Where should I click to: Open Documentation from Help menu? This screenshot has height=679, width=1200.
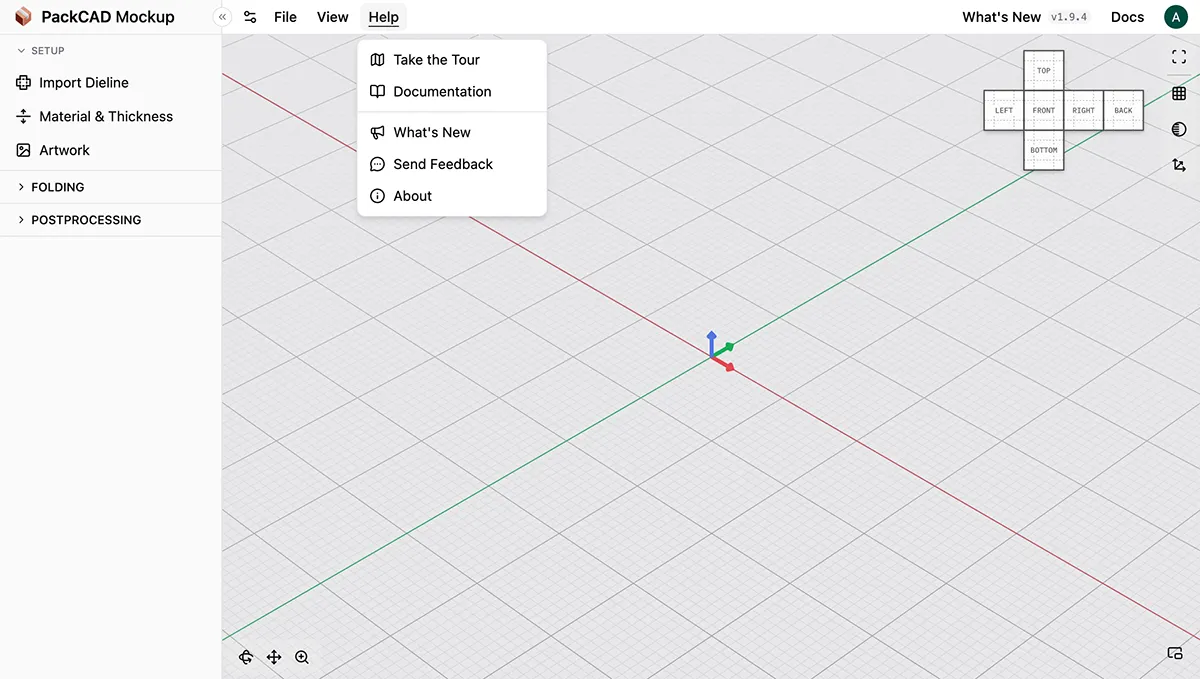452,91
